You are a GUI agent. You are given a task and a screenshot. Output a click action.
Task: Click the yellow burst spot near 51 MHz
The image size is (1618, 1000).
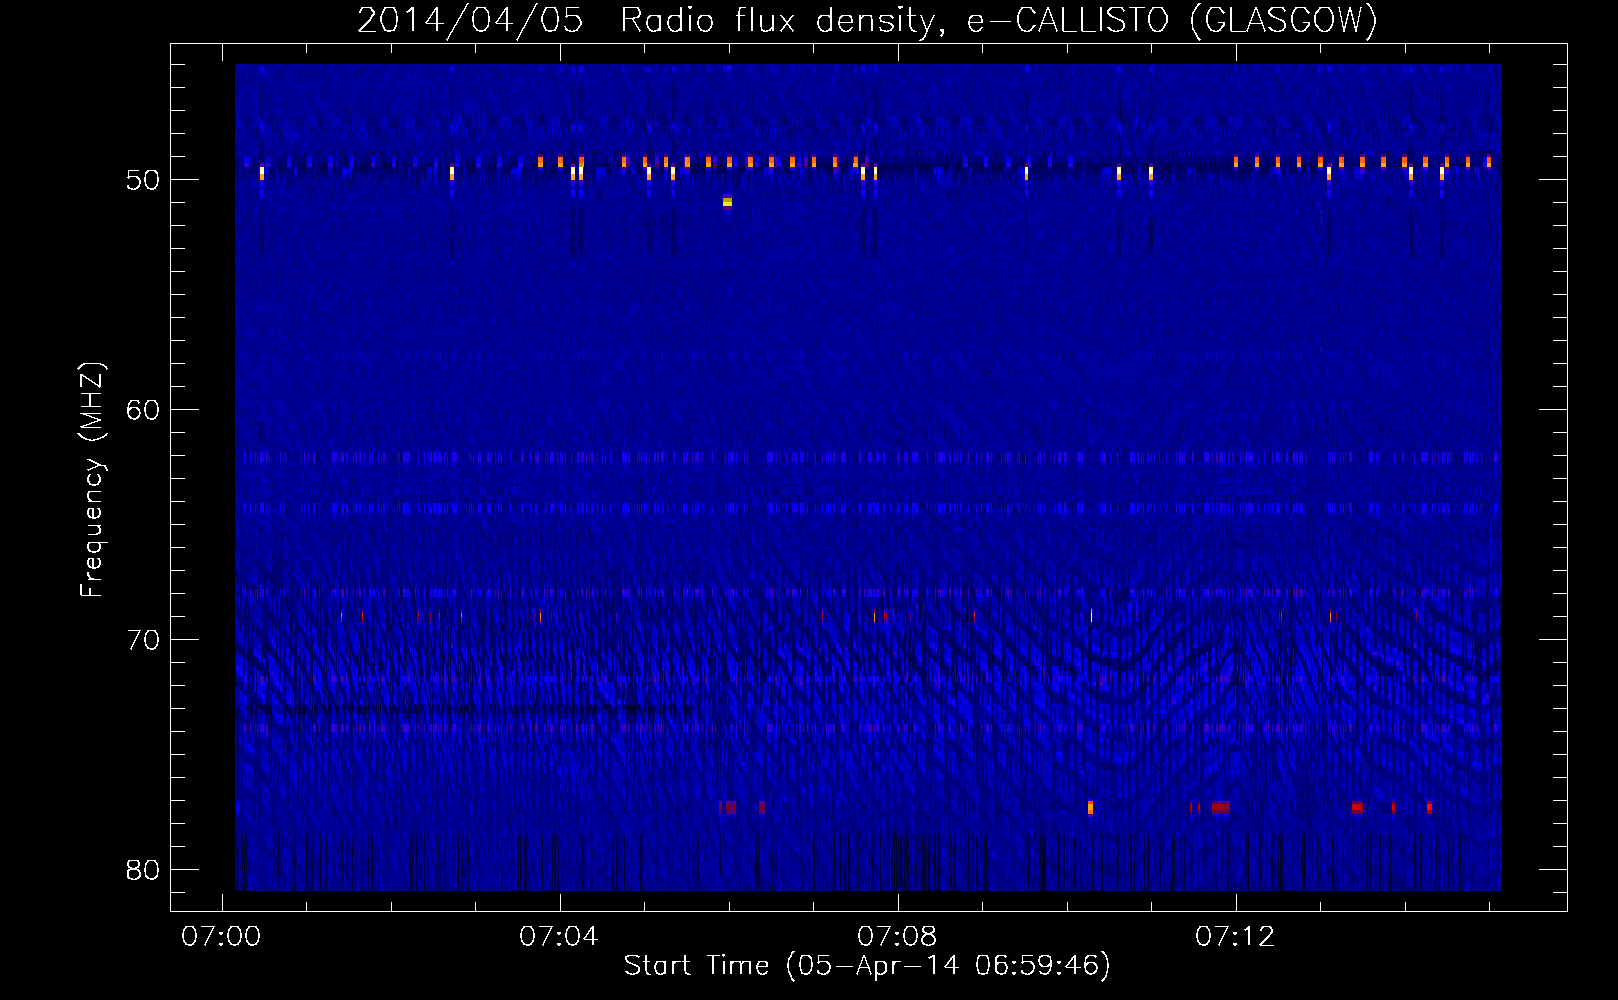click(x=727, y=201)
